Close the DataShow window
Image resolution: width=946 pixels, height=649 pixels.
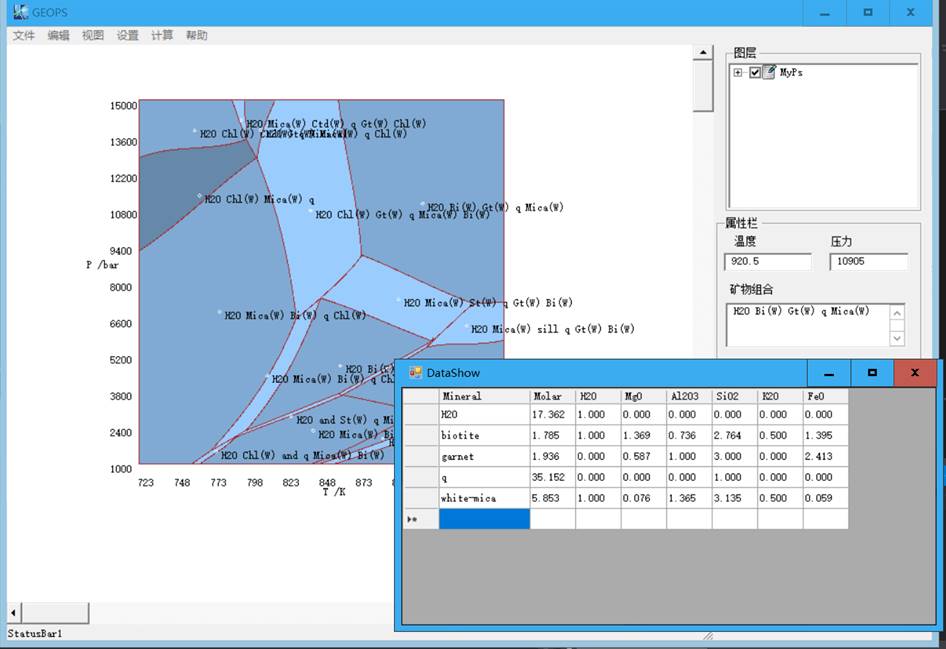click(x=915, y=373)
